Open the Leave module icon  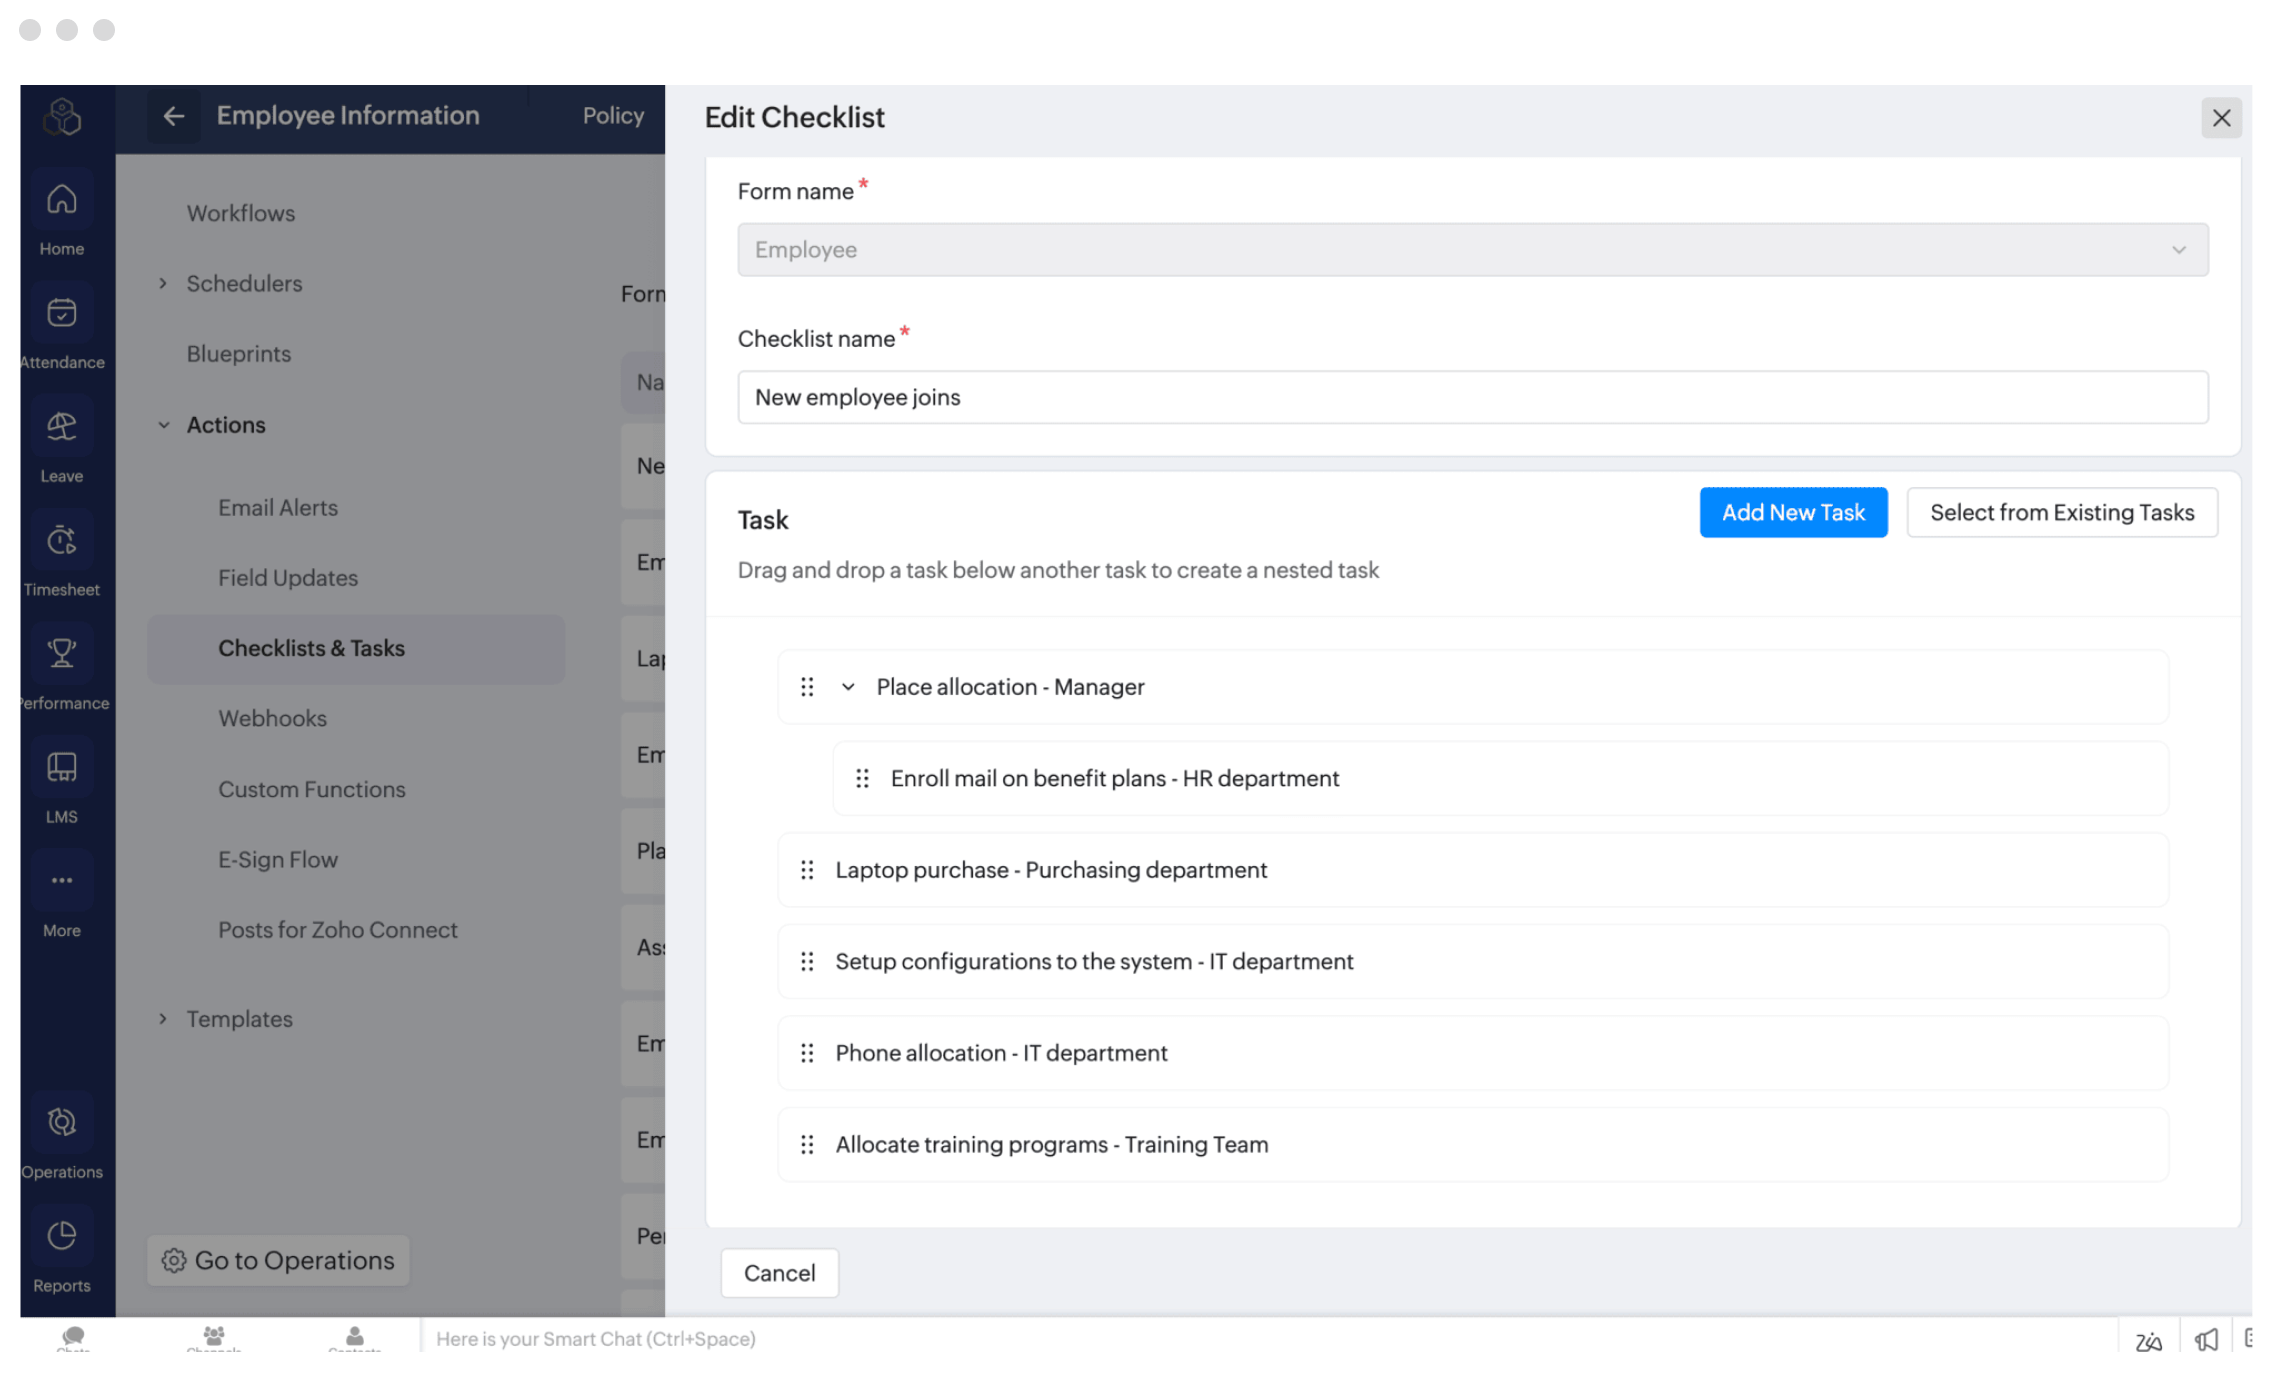(x=62, y=428)
